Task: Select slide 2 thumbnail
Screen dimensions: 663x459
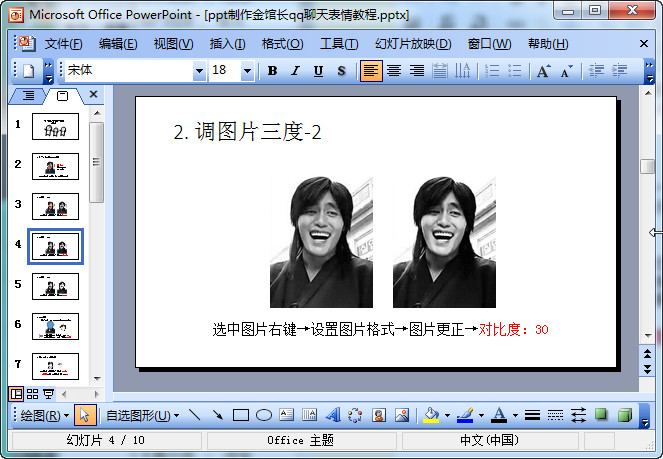Action: click(x=55, y=166)
